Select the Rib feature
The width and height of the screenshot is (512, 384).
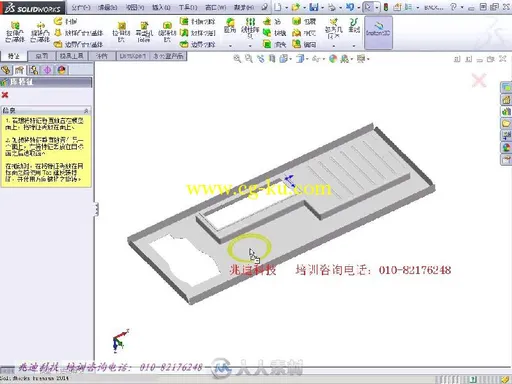click(x=272, y=22)
